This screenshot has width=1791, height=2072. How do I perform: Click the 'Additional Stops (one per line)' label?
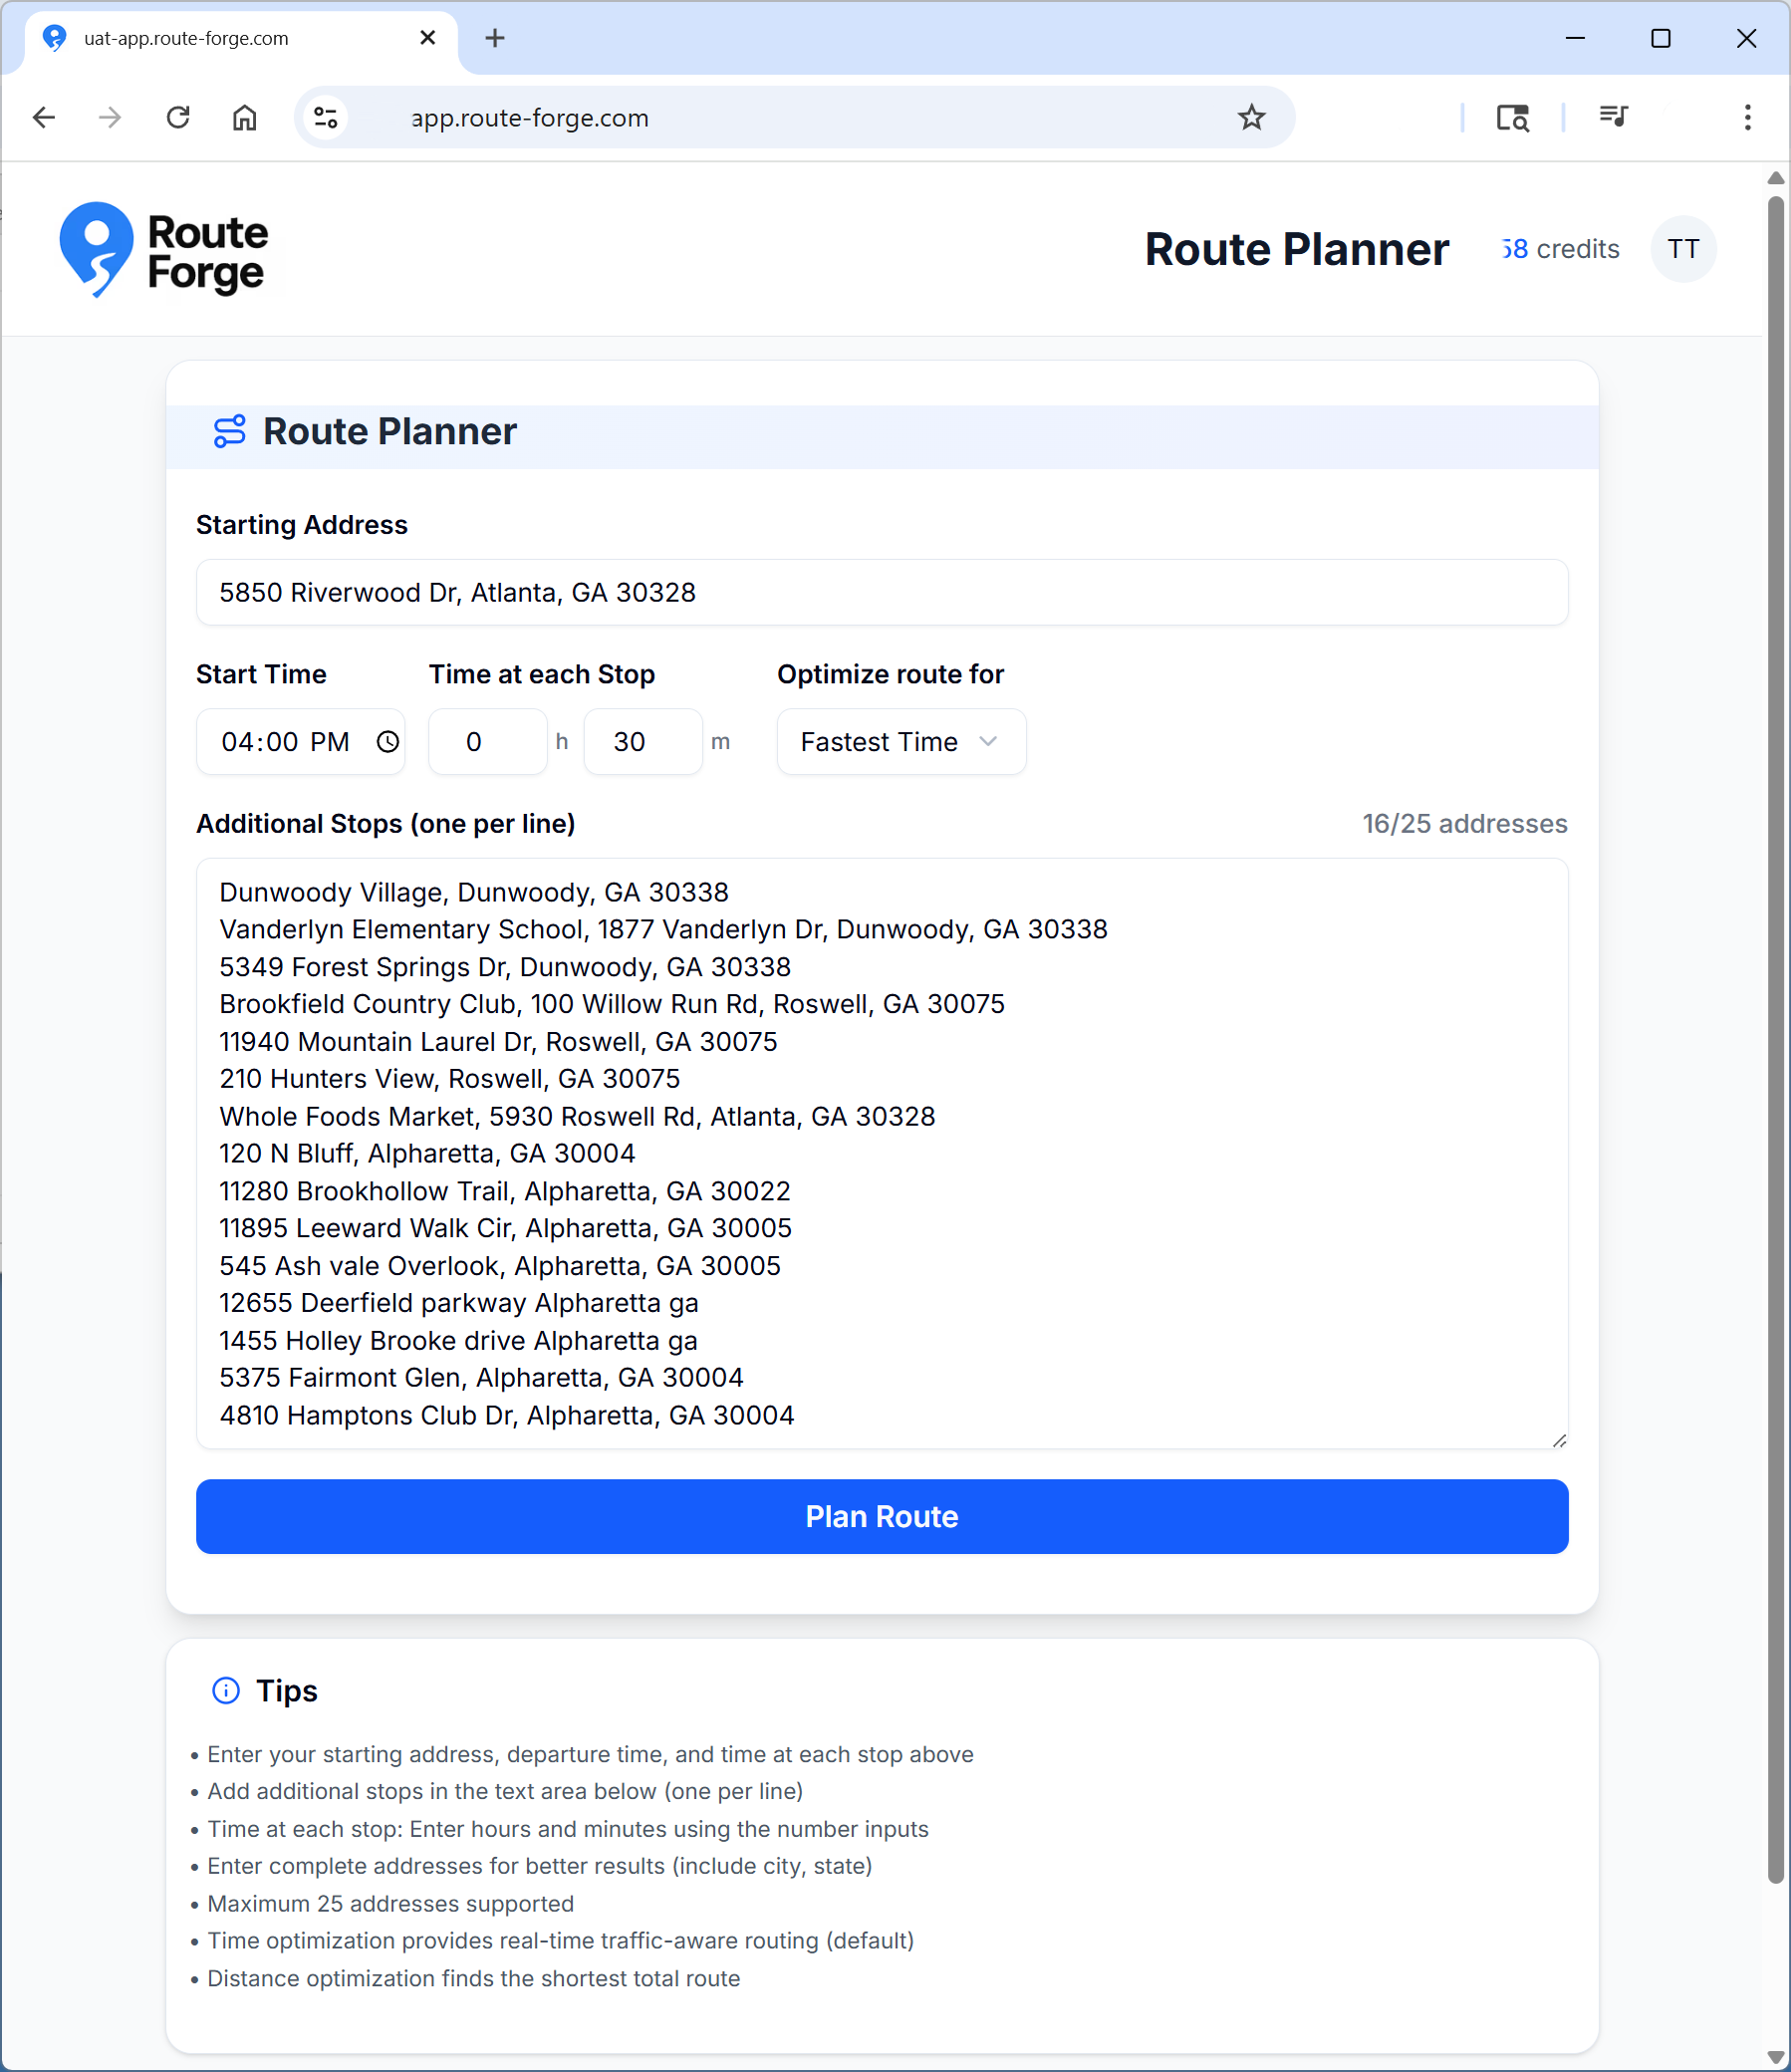(x=386, y=824)
